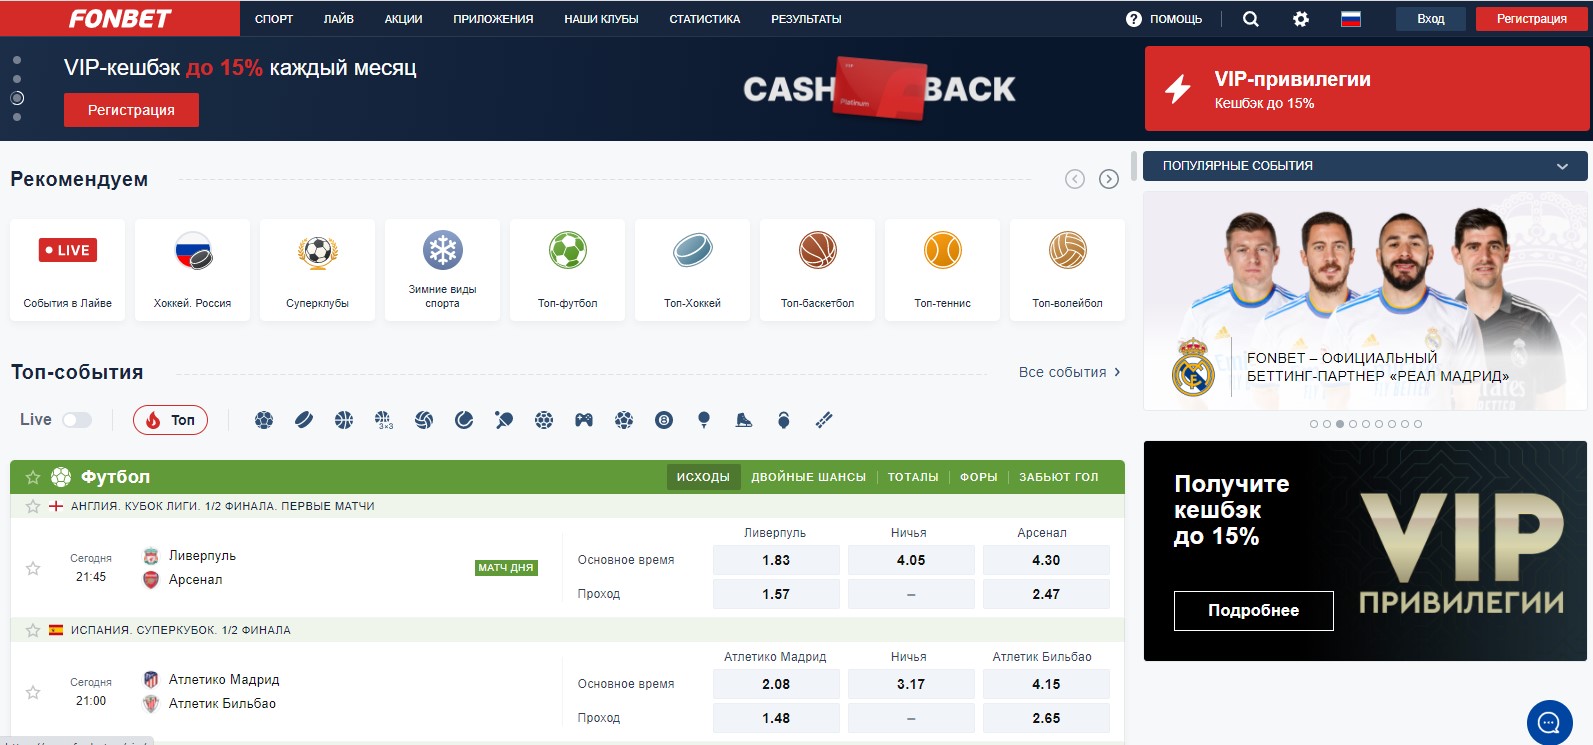Select the first banner carousel dot
Screen dimensions: 1593x745
17,60
